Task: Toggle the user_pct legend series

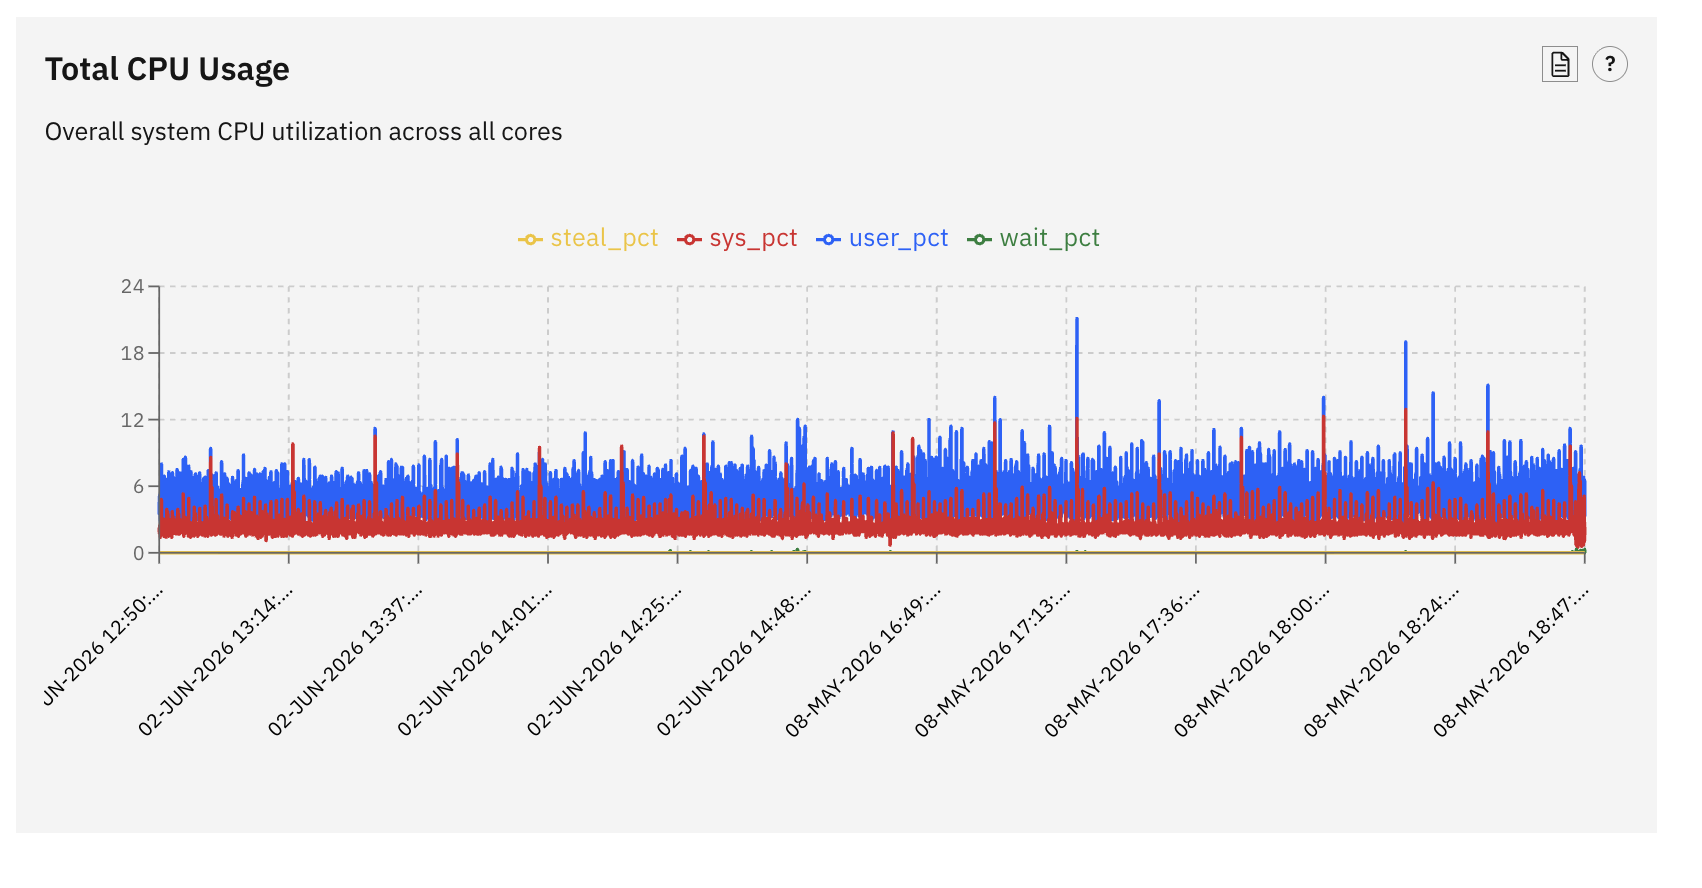Action: [x=882, y=238]
